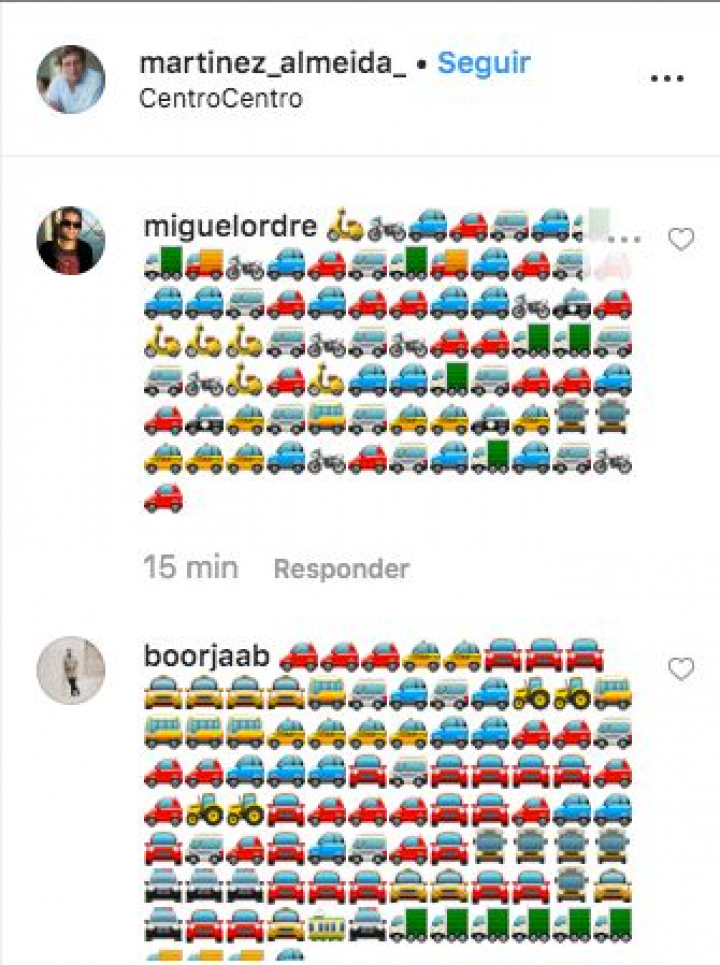Click the first yellow taxi in boorjaab's second line
This screenshot has width=720, height=965.
point(163,694)
